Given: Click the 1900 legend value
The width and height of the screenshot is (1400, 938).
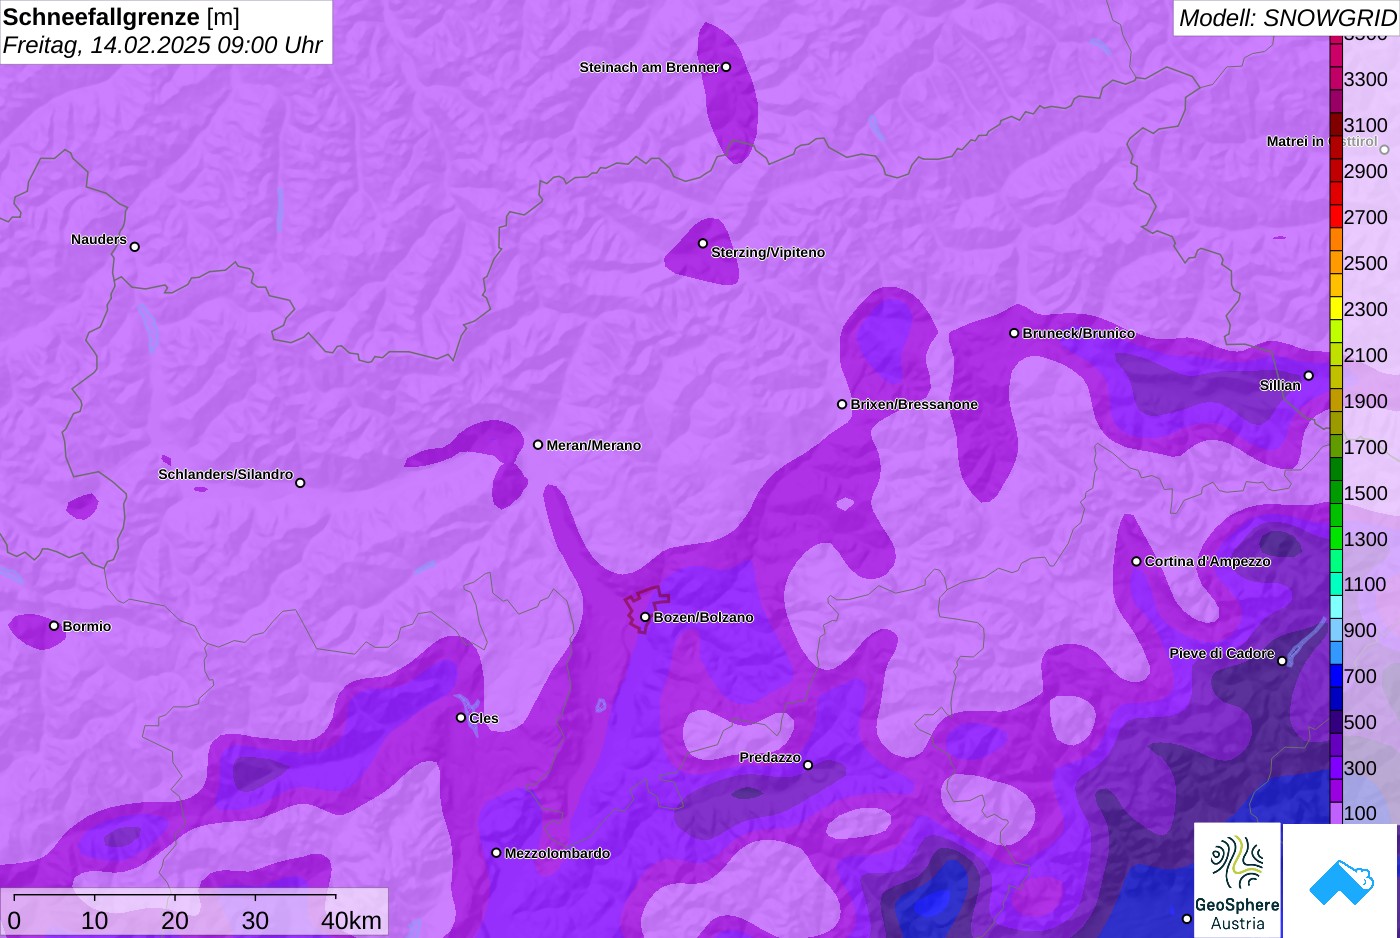Looking at the screenshot, I should tap(1365, 401).
